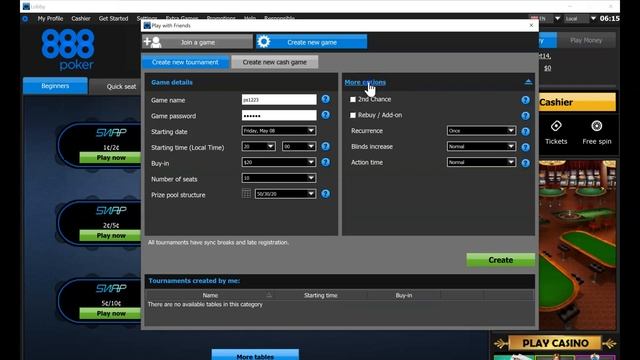Switch to Play Money tab

click(586, 40)
